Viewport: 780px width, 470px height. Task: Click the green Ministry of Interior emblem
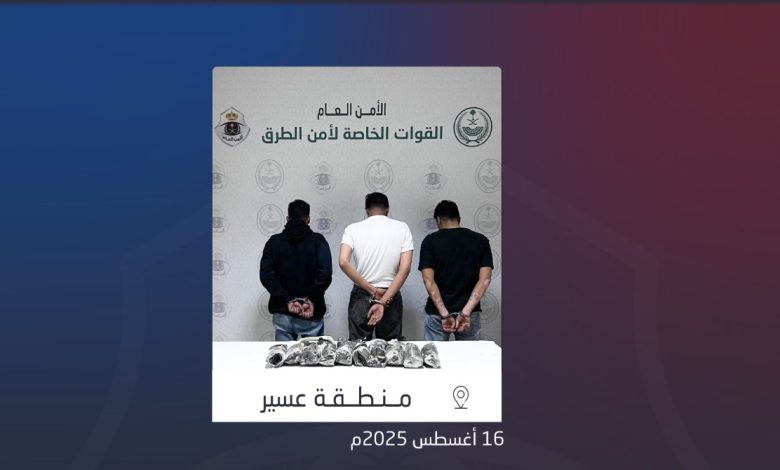tap(473, 127)
